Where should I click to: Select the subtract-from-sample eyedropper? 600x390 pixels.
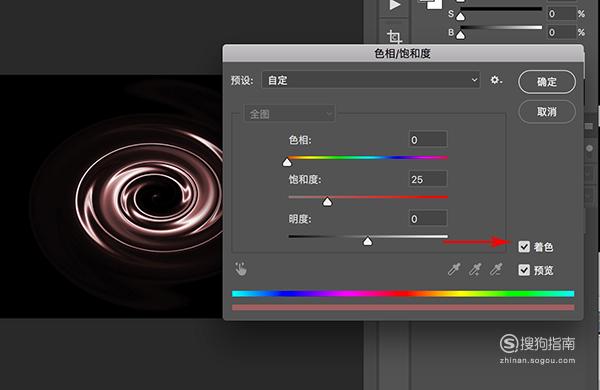point(496,269)
